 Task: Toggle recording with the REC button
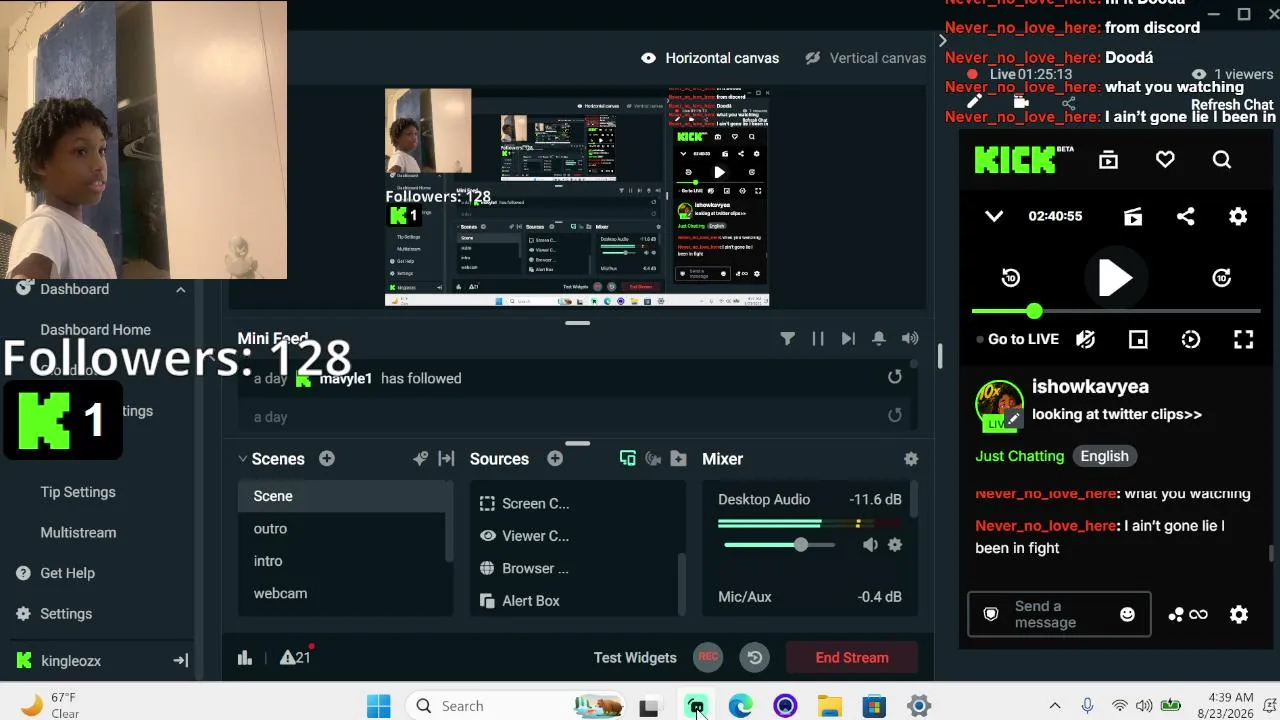(708, 657)
